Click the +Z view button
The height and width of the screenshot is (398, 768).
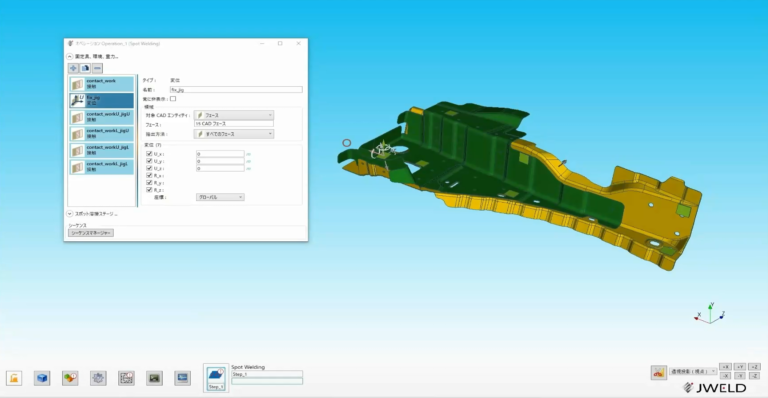(x=755, y=367)
